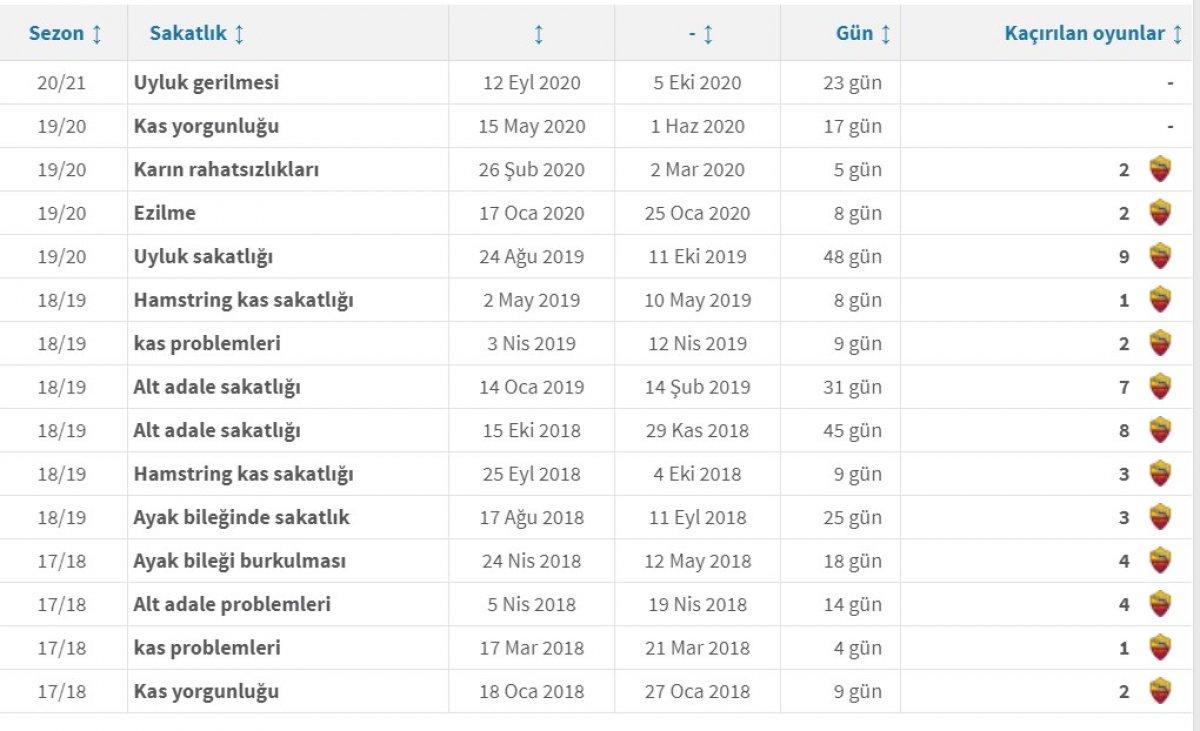Image resolution: width=1200 pixels, height=731 pixels.
Task: Click the Alt adale problemleri injury name
Action: coord(232,604)
